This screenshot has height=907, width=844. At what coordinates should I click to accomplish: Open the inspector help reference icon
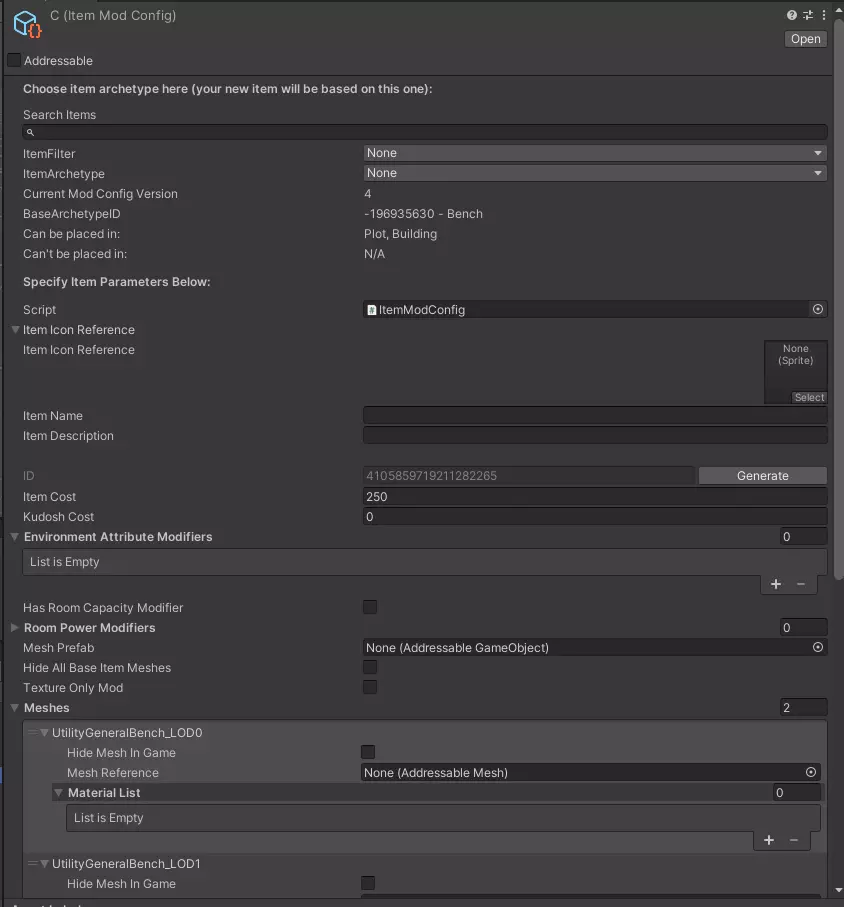[x=792, y=16]
